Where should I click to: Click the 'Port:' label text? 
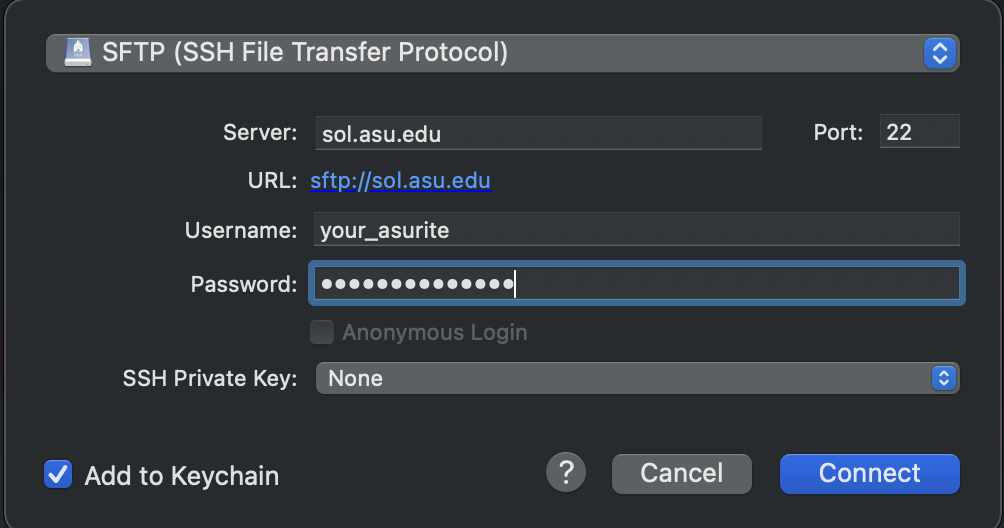[838, 132]
